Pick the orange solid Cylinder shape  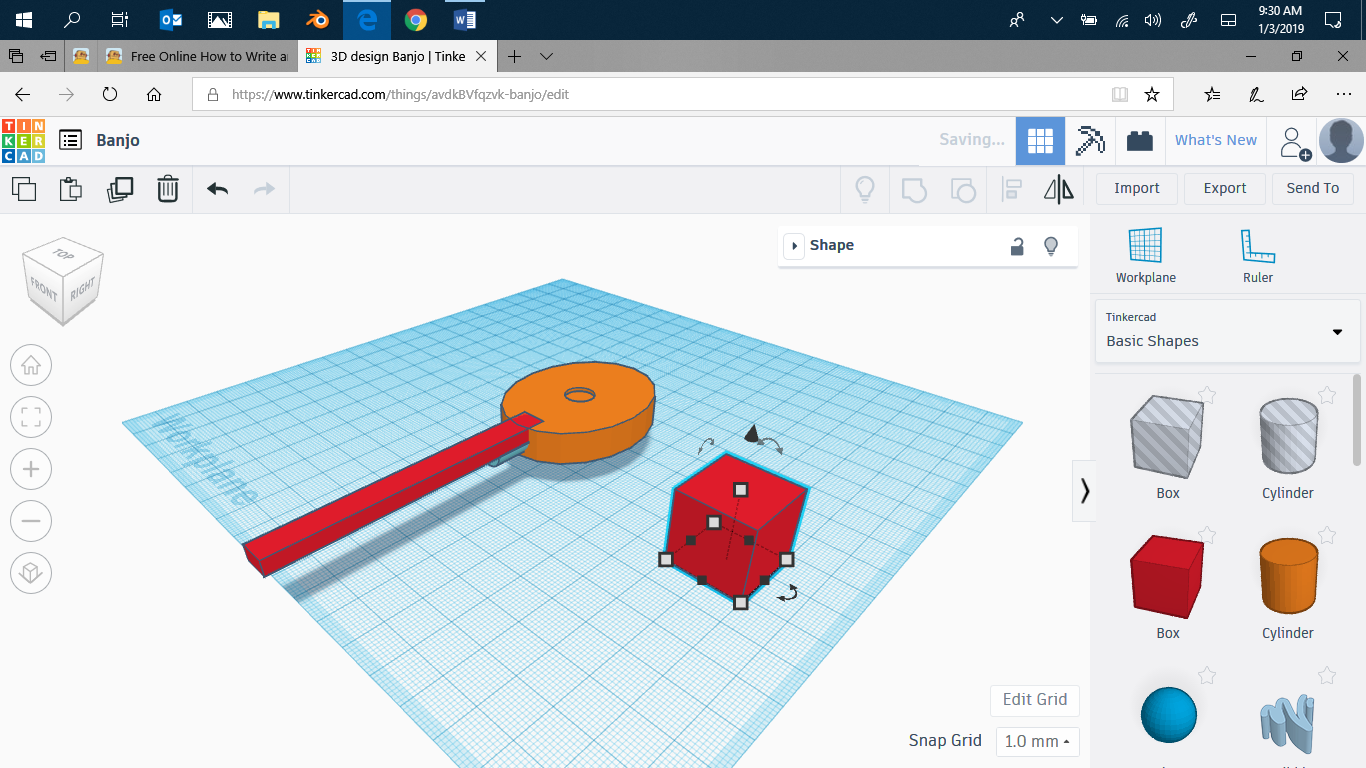1288,575
